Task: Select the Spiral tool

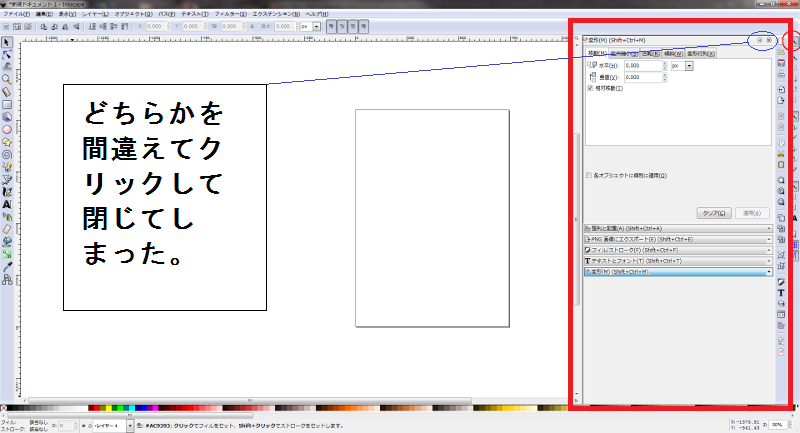Action: [x=7, y=155]
